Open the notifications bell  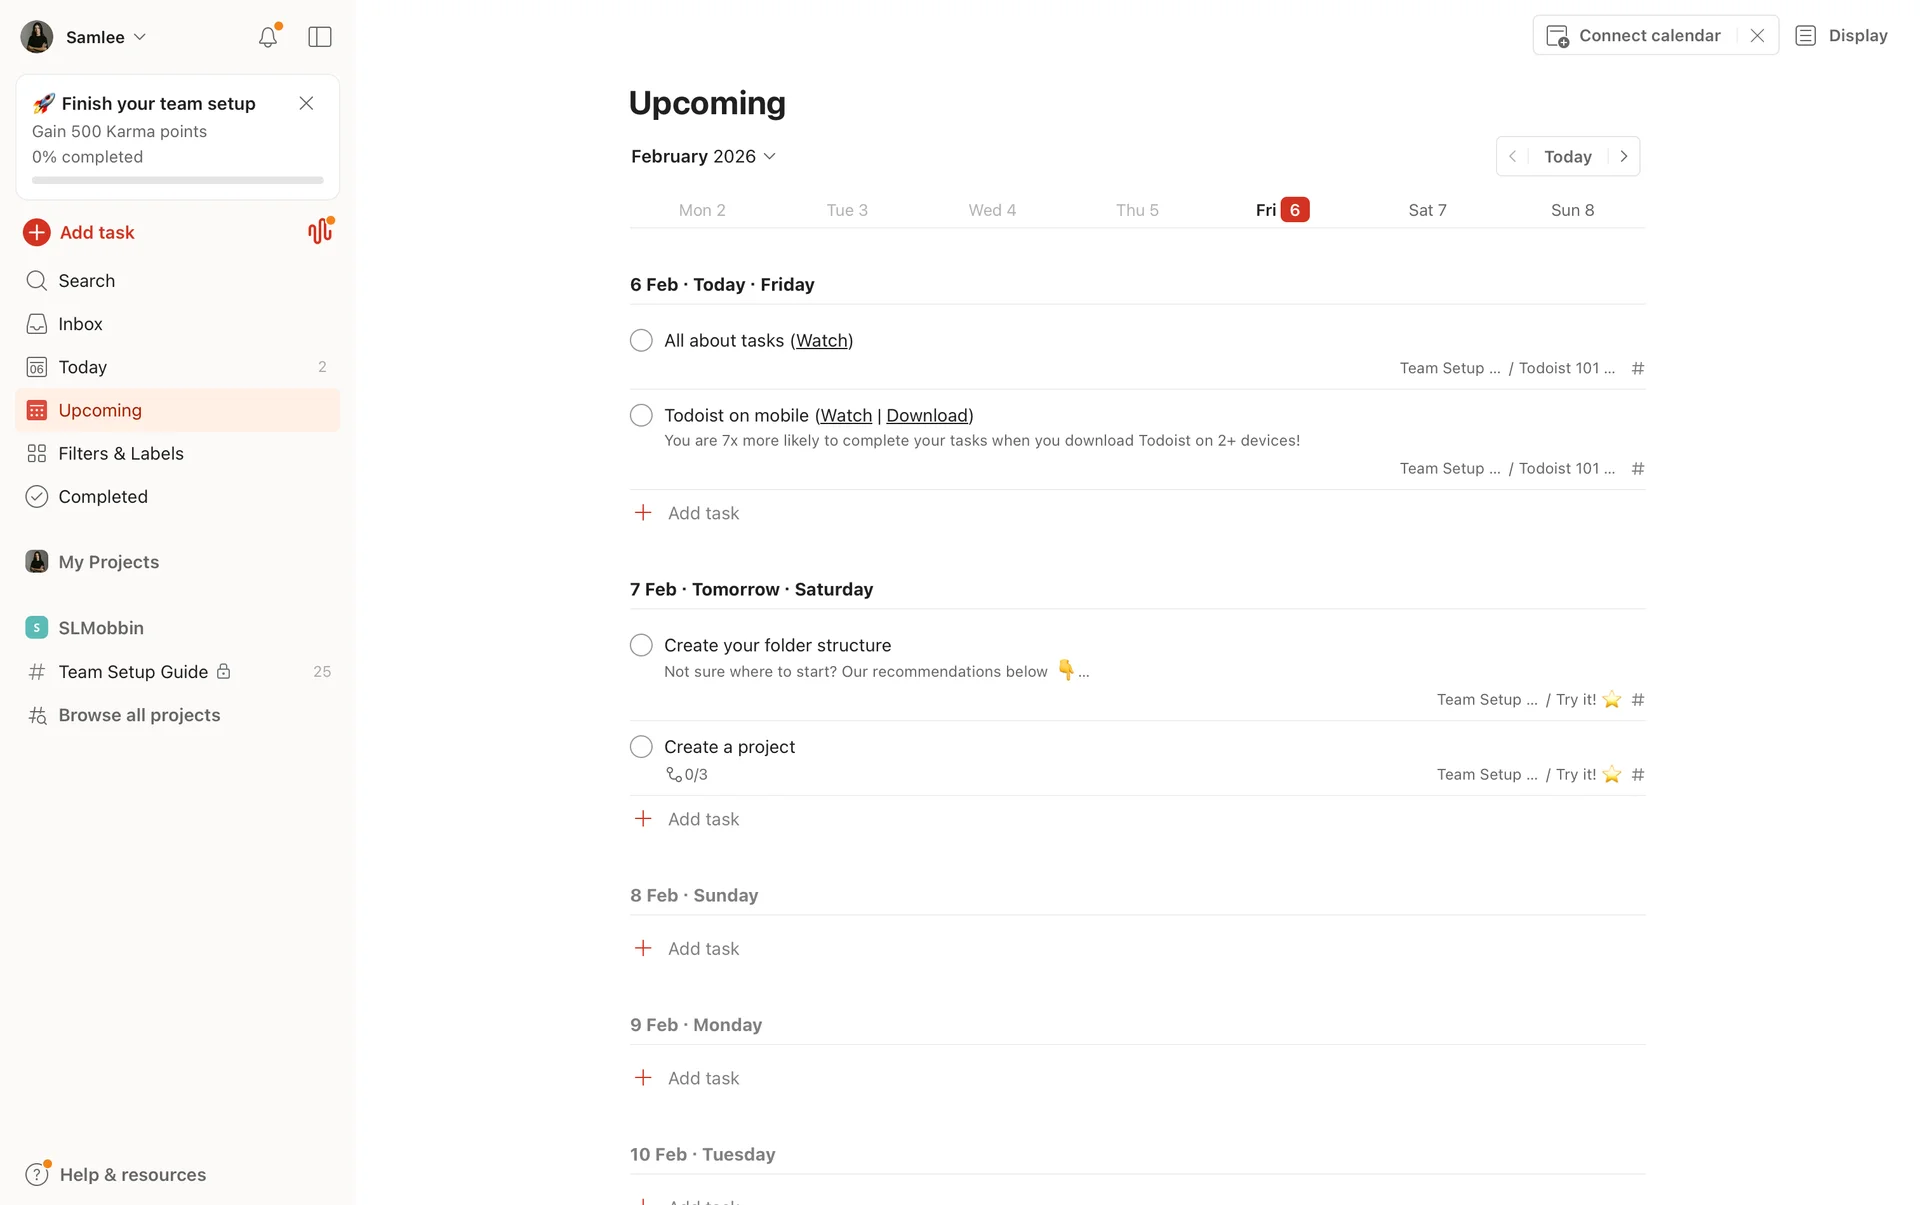pyautogui.click(x=267, y=37)
